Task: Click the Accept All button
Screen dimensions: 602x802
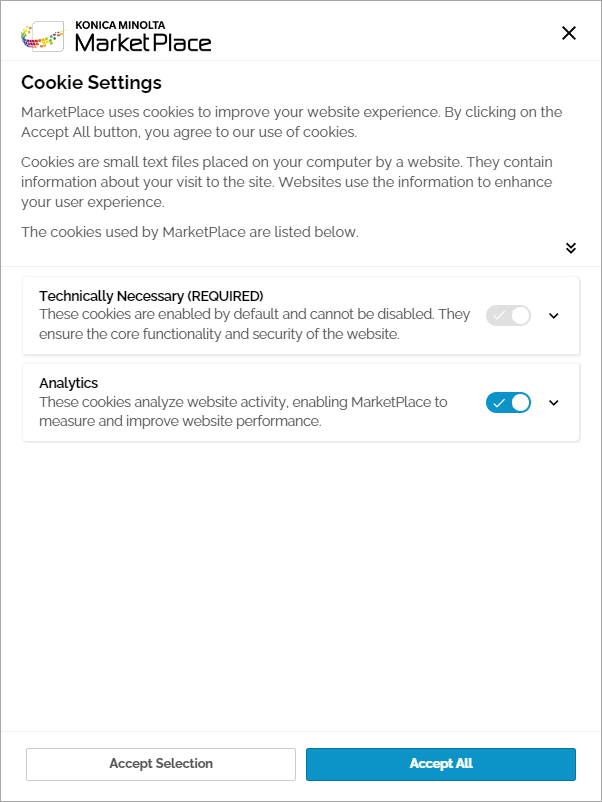Action: (441, 764)
